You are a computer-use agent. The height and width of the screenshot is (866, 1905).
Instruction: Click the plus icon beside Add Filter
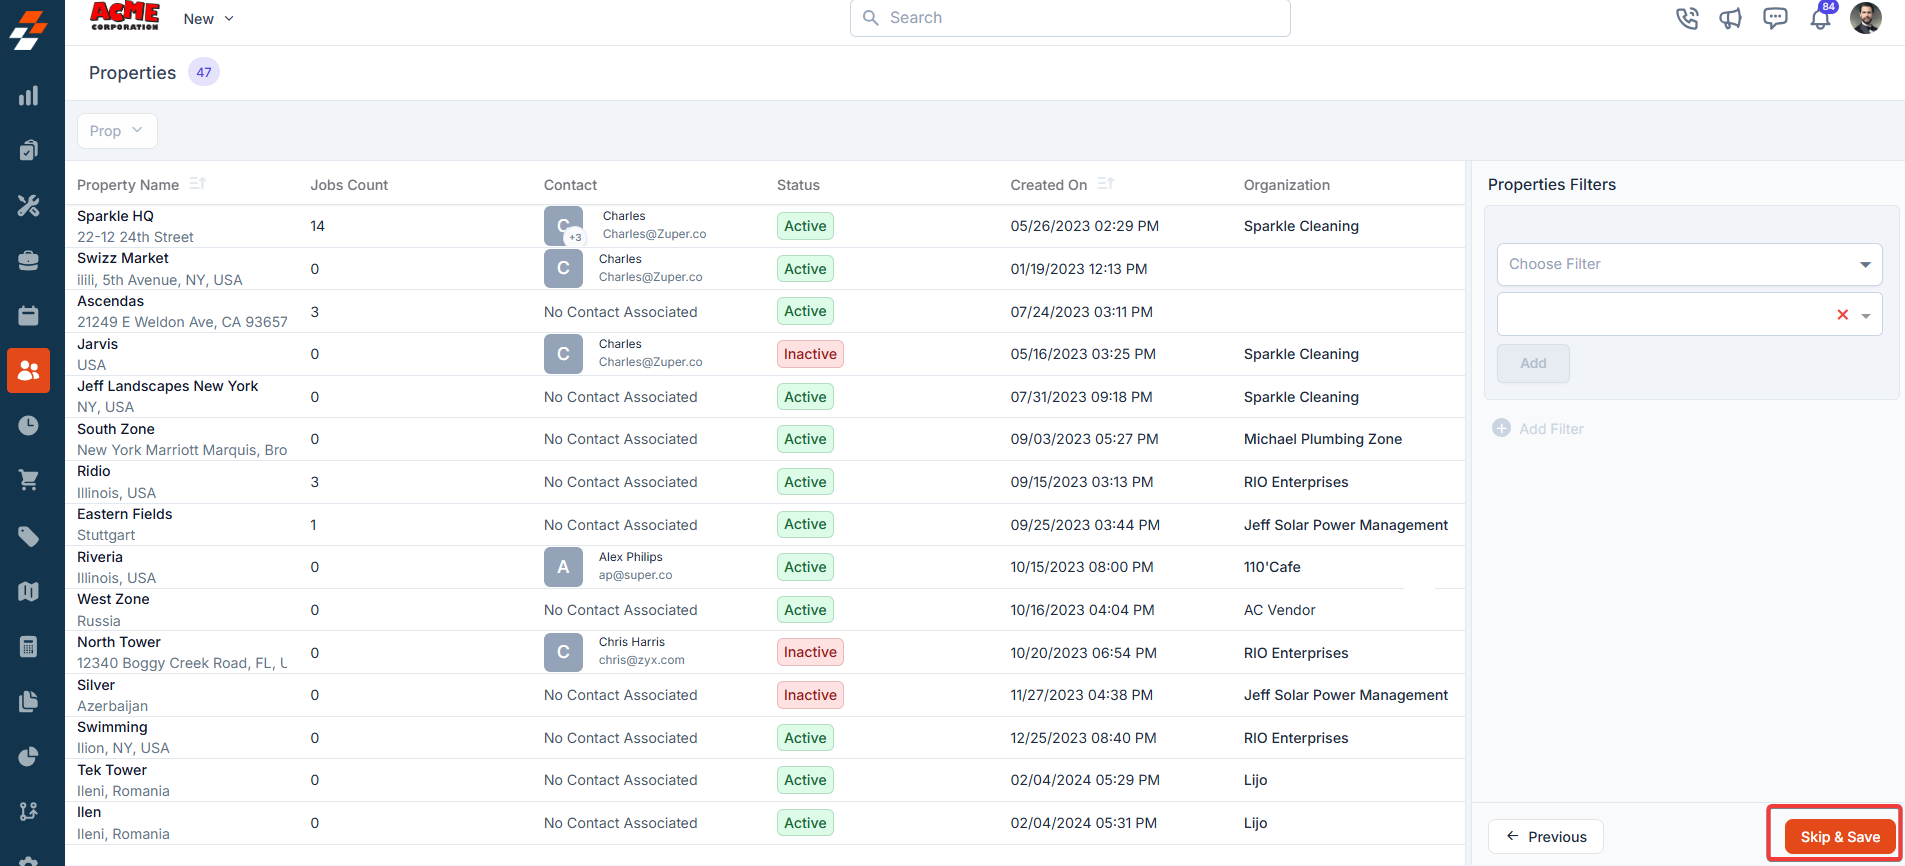(x=1501, y=428)
